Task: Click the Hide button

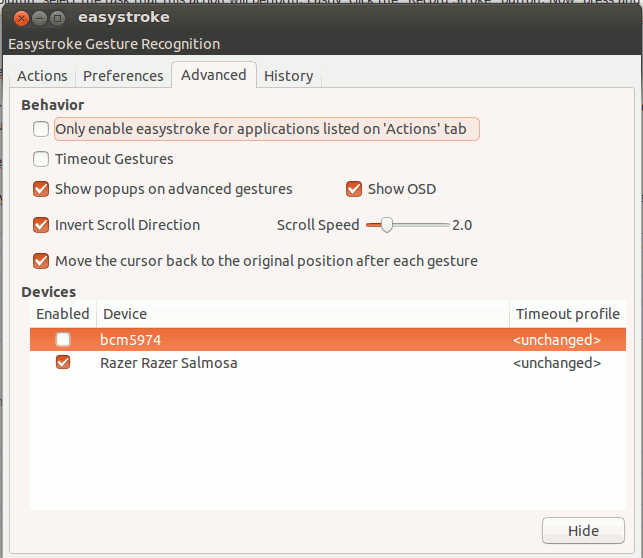Action: pos(583,531)
